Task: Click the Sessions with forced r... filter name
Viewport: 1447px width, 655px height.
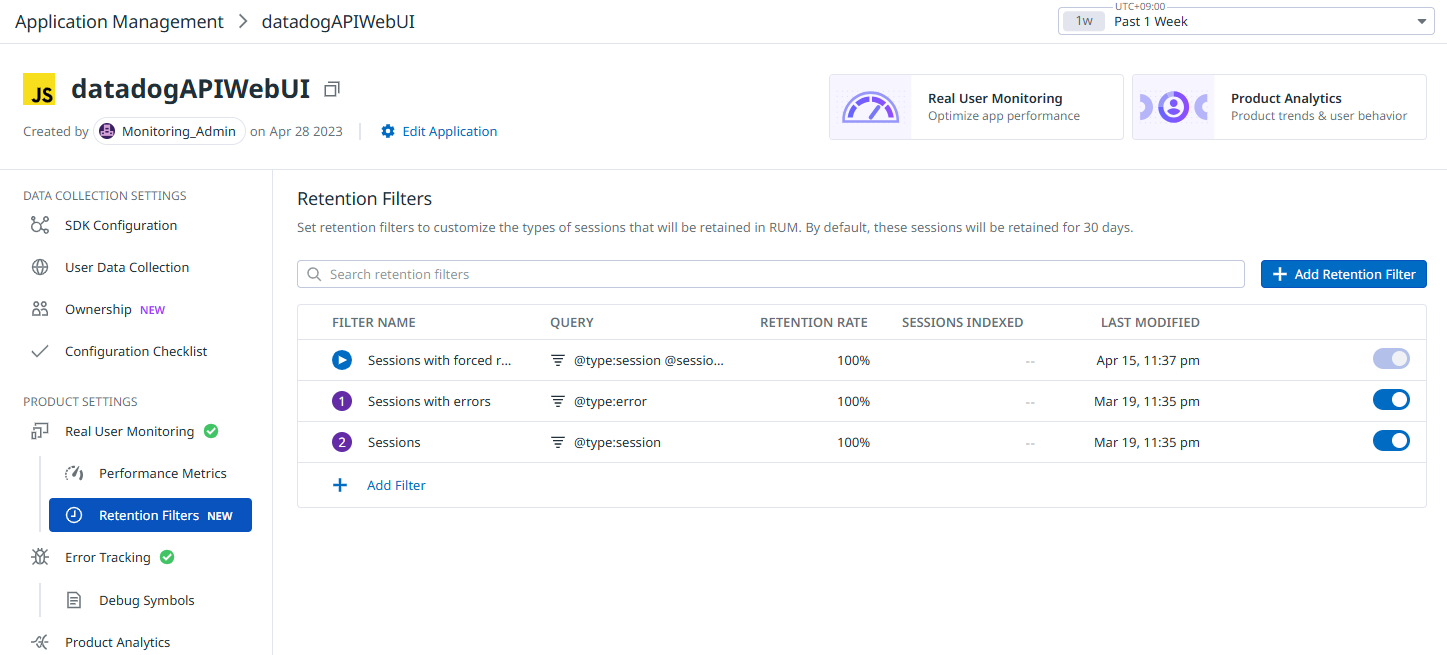Action: pyautogui.click(x=440, y=360)
